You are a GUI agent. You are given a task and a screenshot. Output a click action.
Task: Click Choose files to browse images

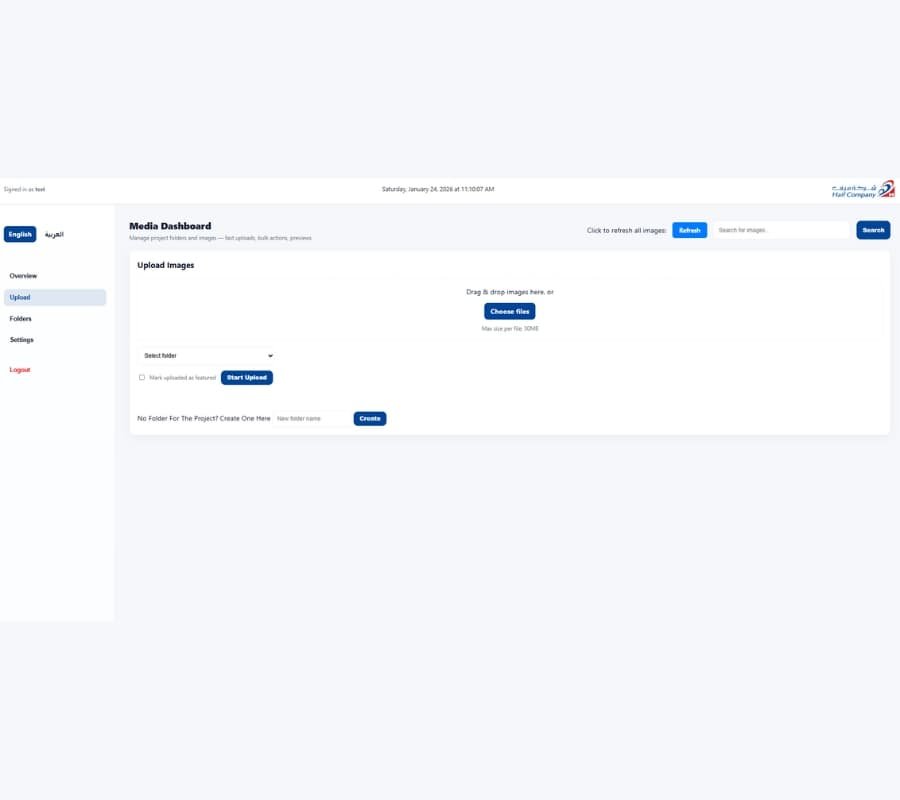(510, 311)
